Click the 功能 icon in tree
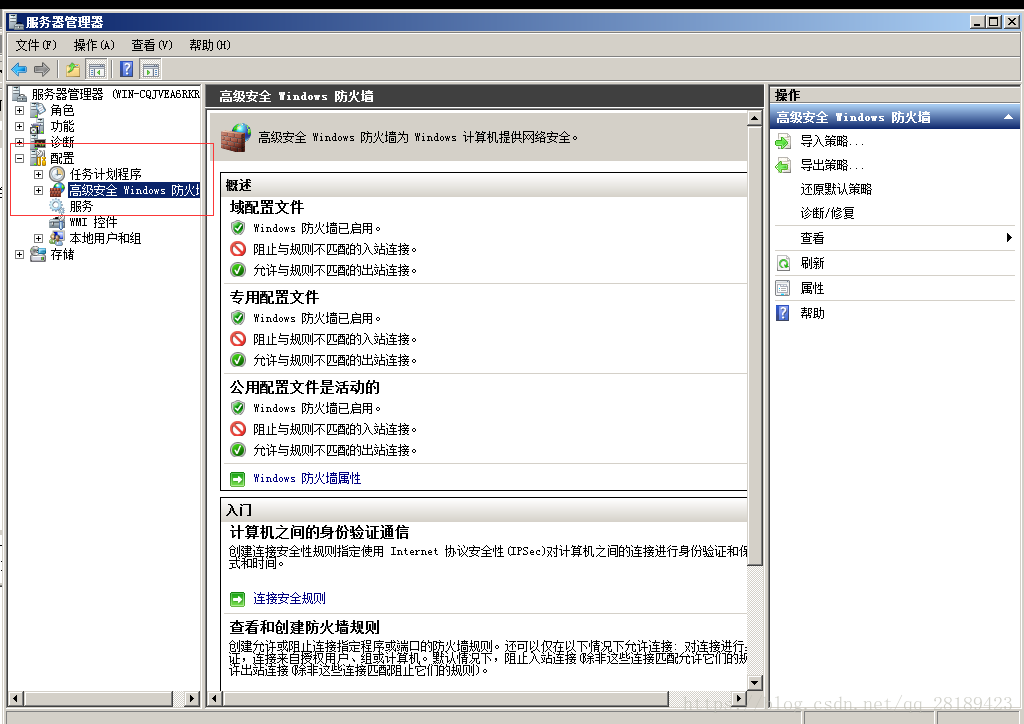 coord(39,127)
